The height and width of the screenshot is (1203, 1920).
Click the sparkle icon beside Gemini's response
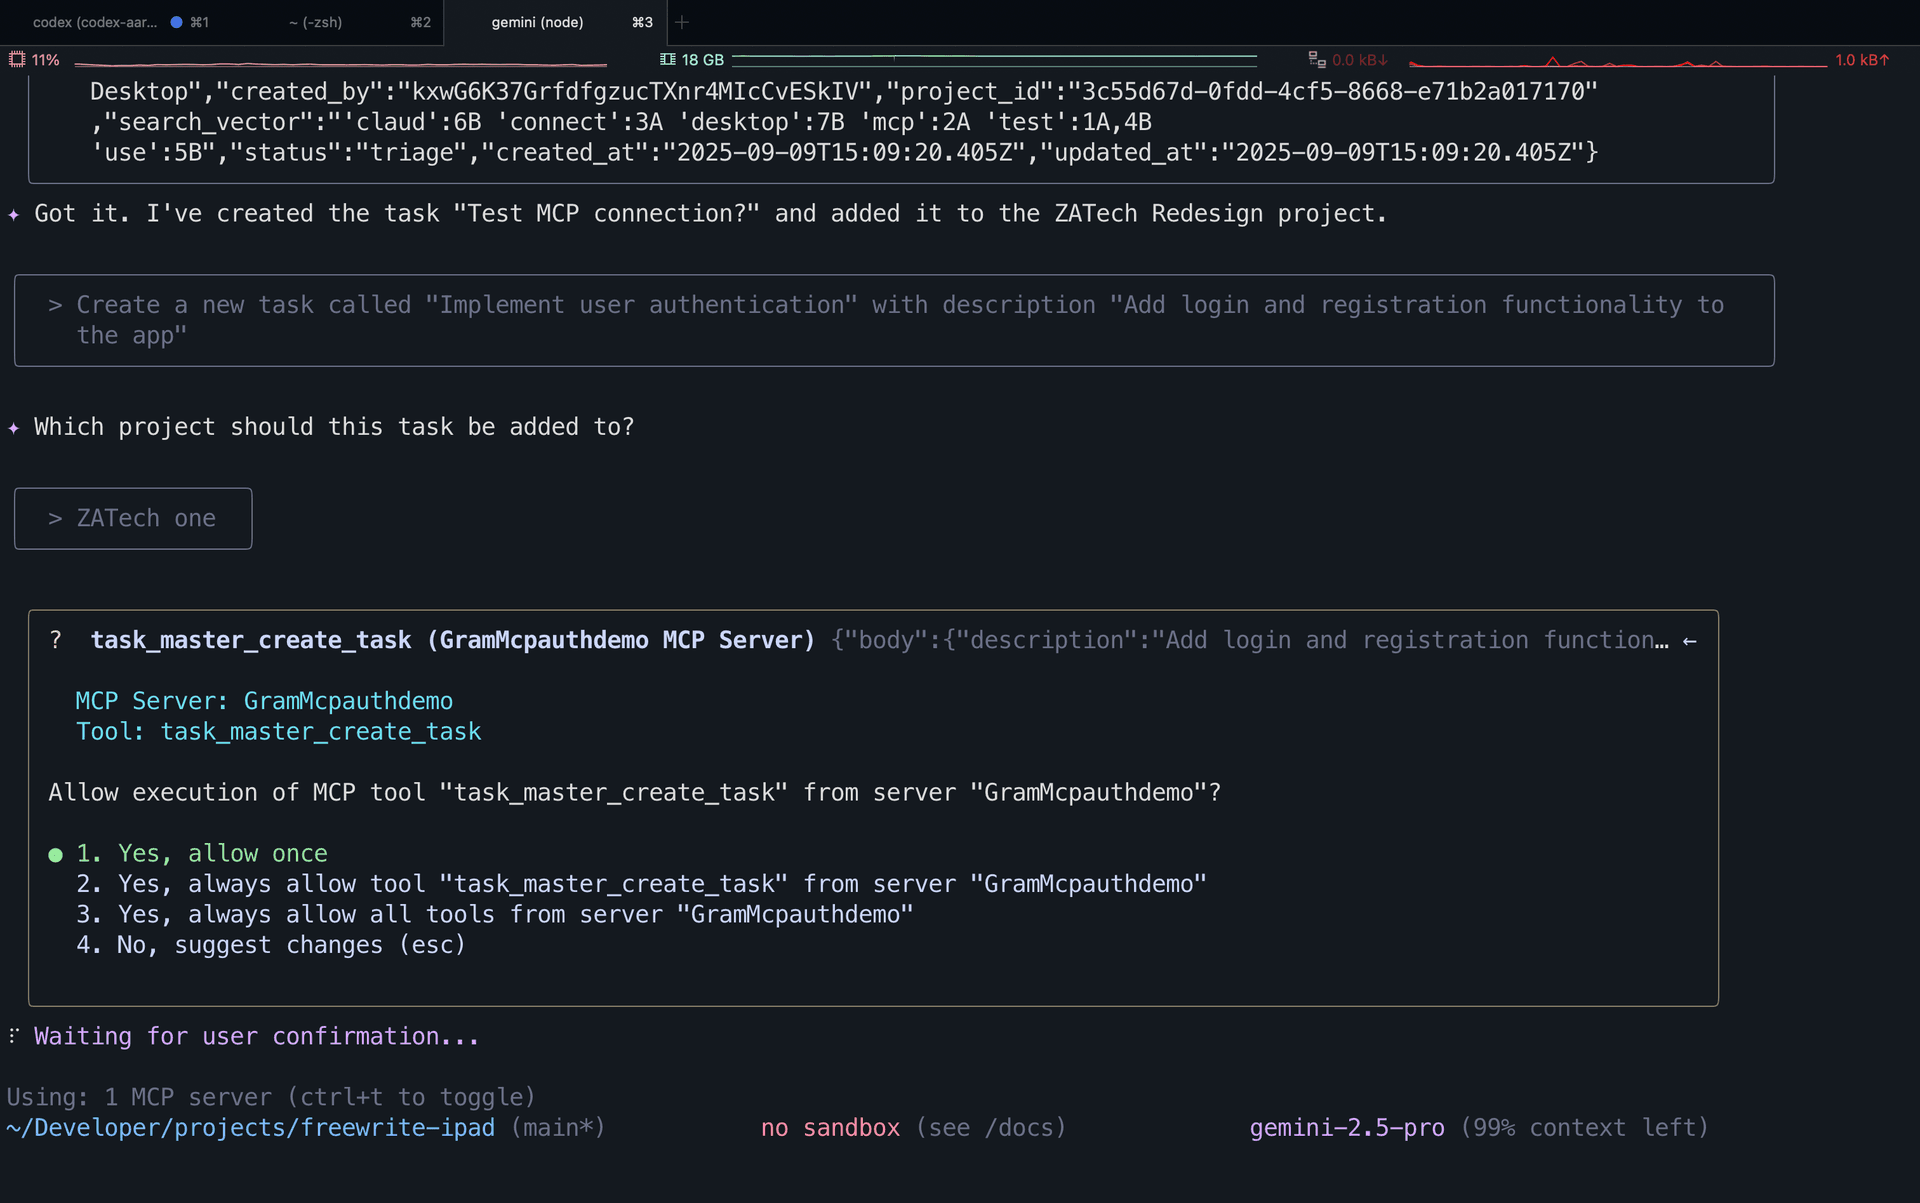pos(13,213)
